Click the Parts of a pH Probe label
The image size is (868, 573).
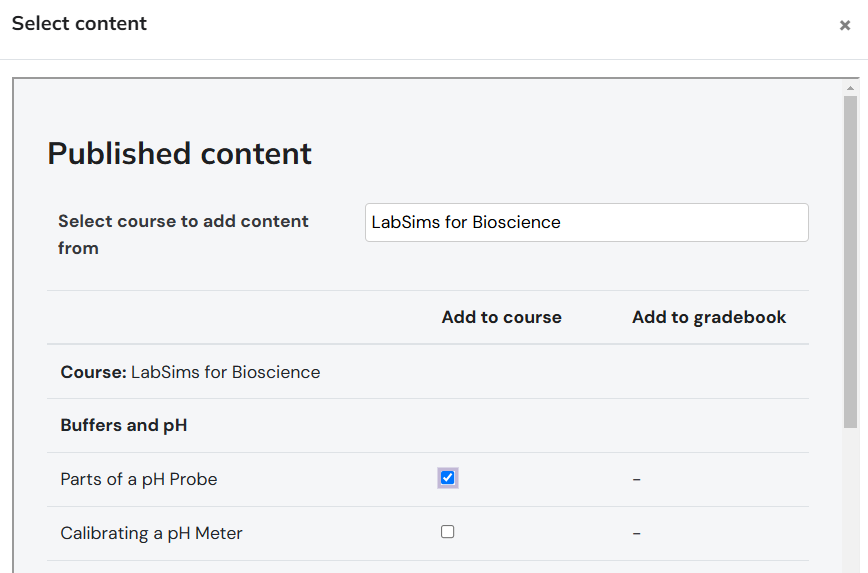click(x=139, y=479)
